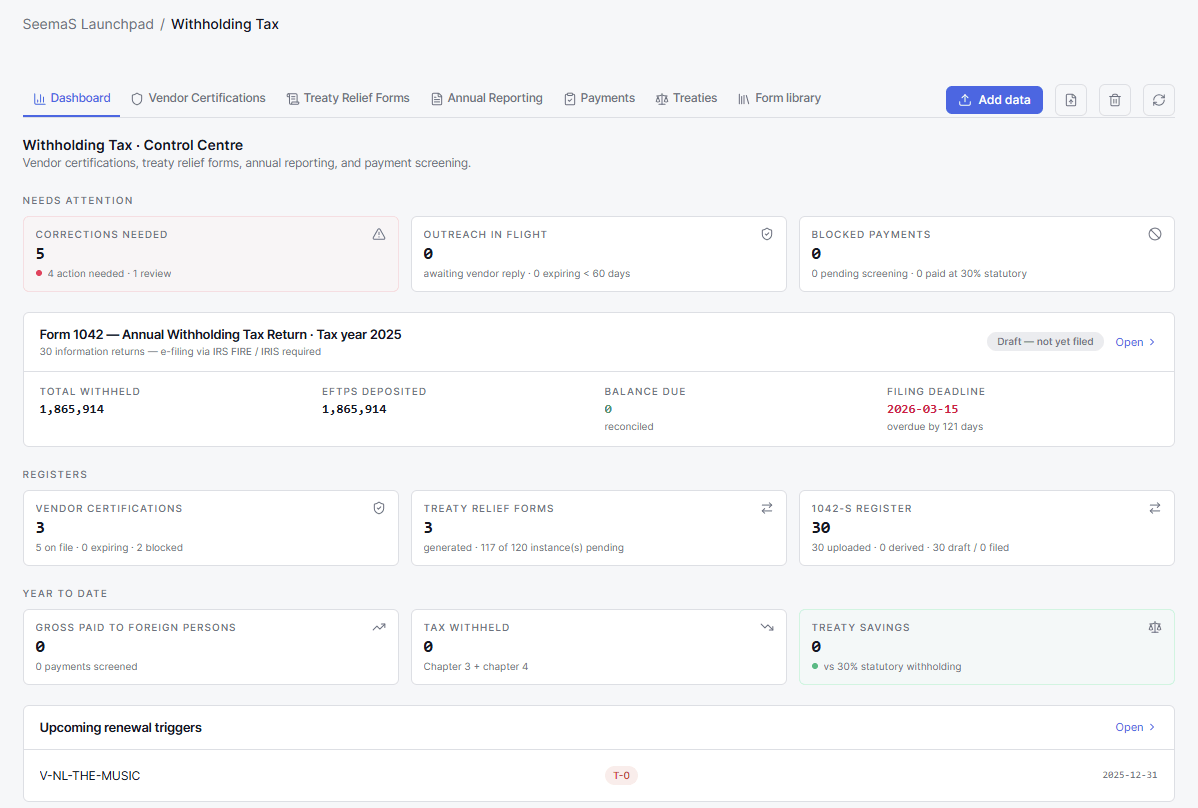The image size is (1198, 808).
Task: Click the shield icon beside Vendor Certifications tab
Action: tap(137, 99)
